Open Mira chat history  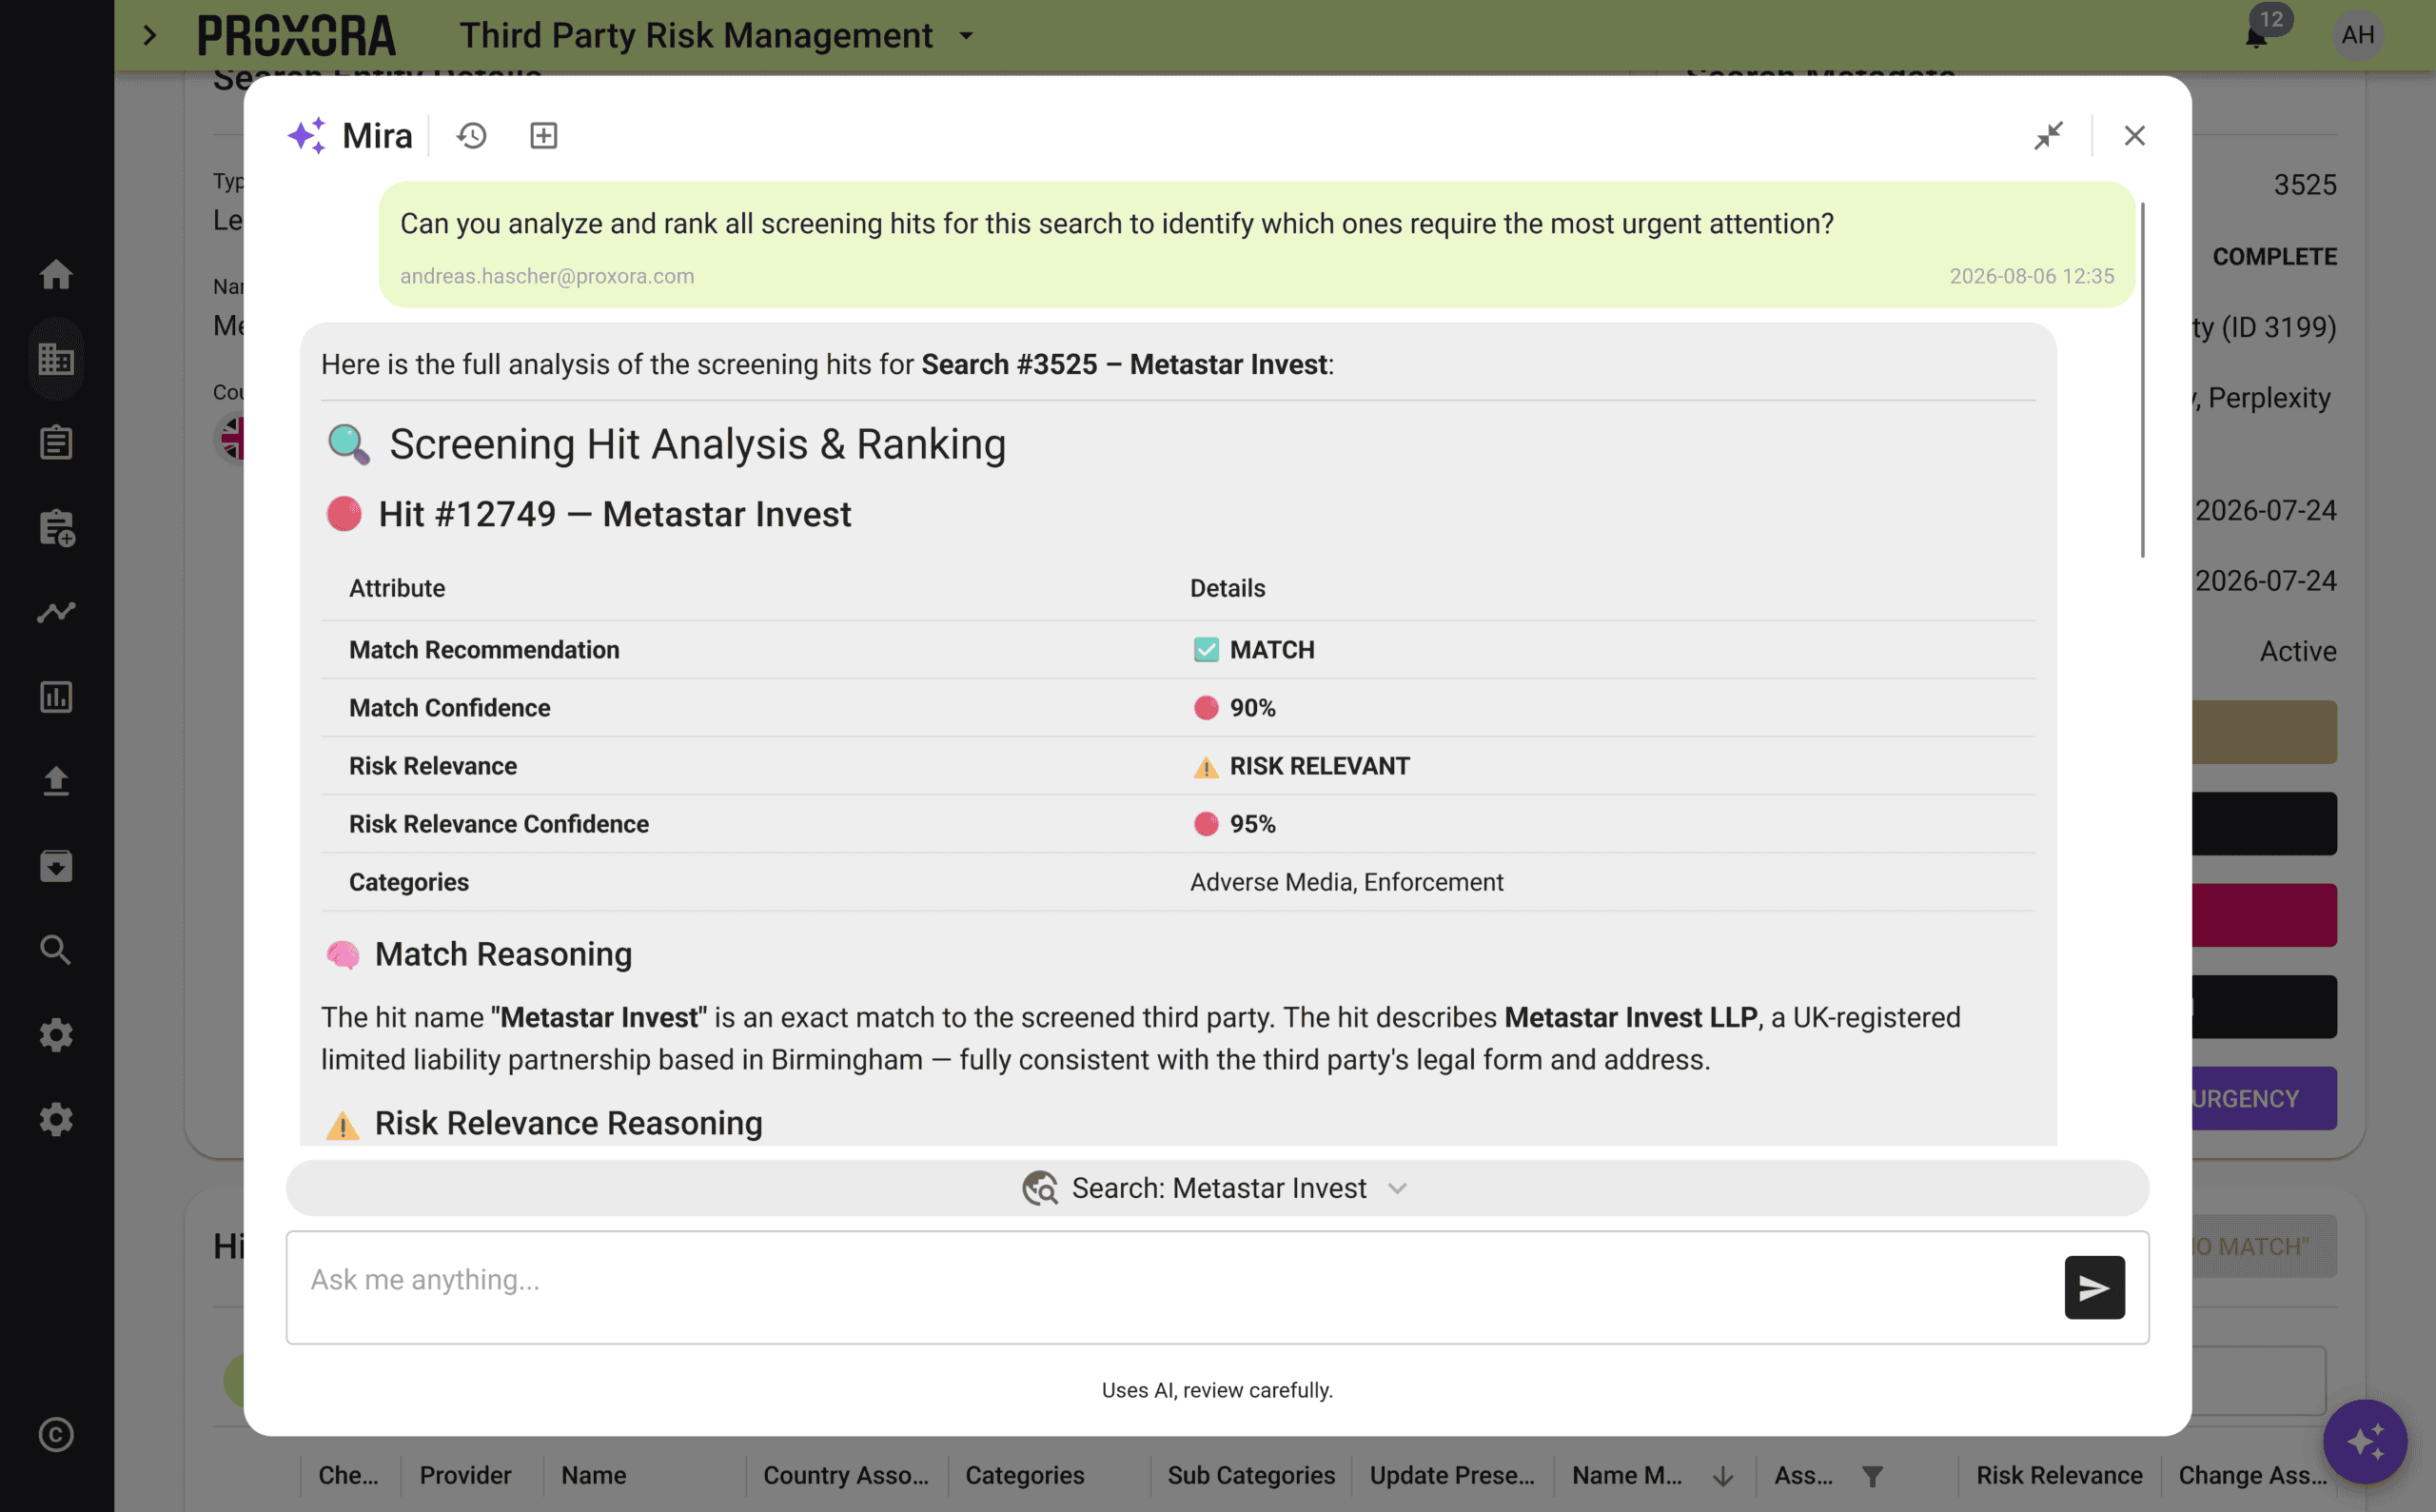(x=471, y=135)
